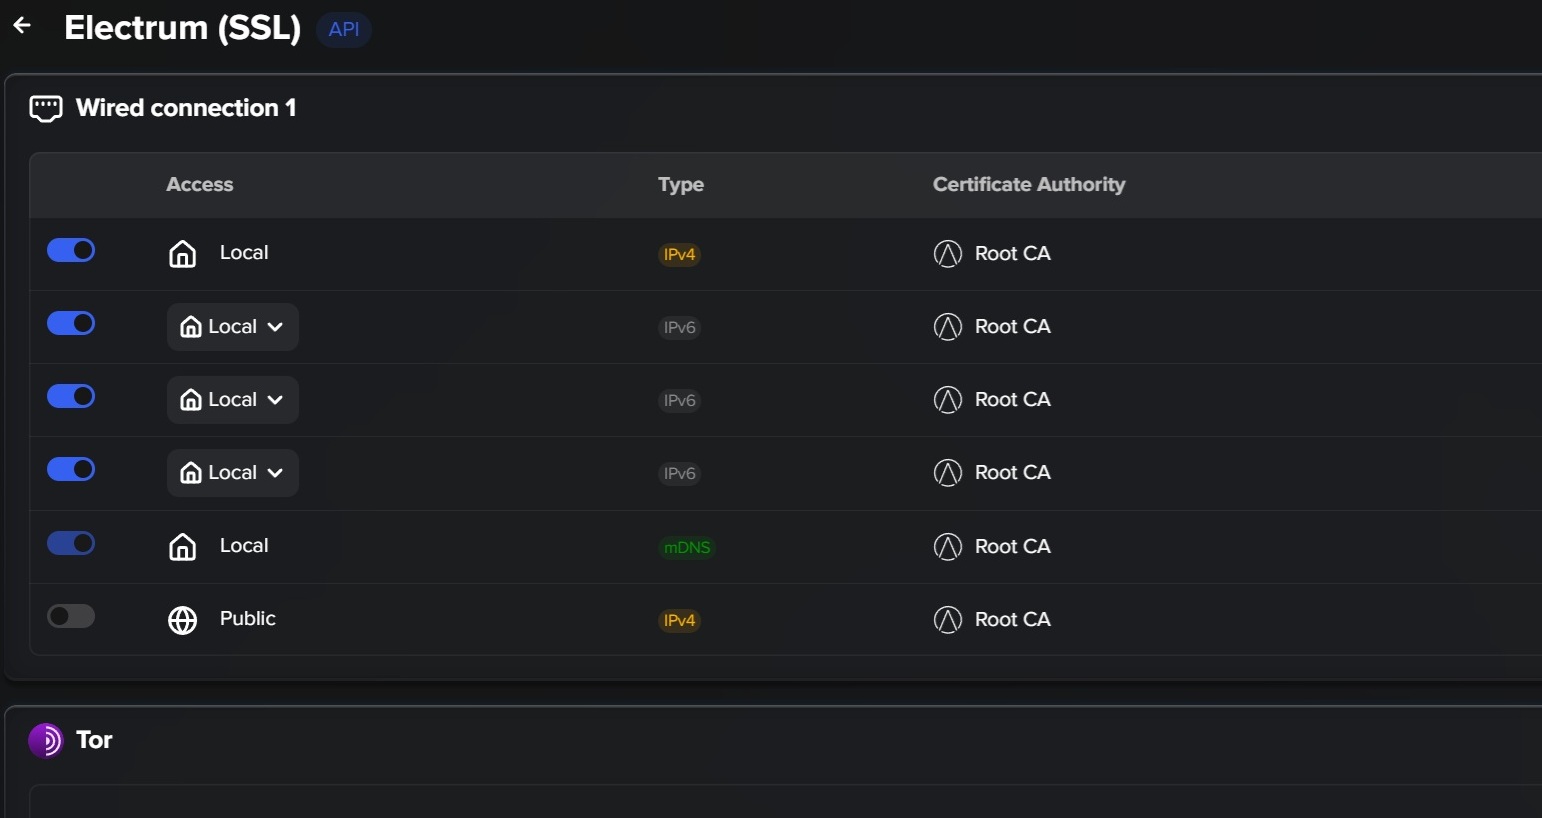Viewport: 1542px width, 818px height.
Task: Click the Access column header
Action: pyautogui.click(x=200, y=185)
